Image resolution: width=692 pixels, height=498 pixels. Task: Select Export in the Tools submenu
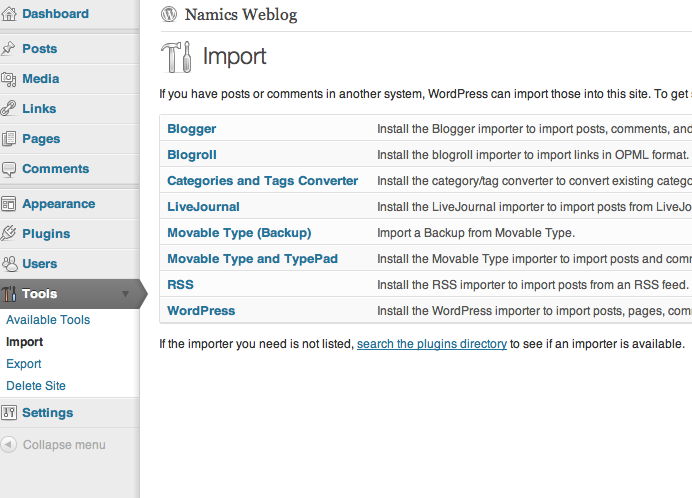coord(24,364)
